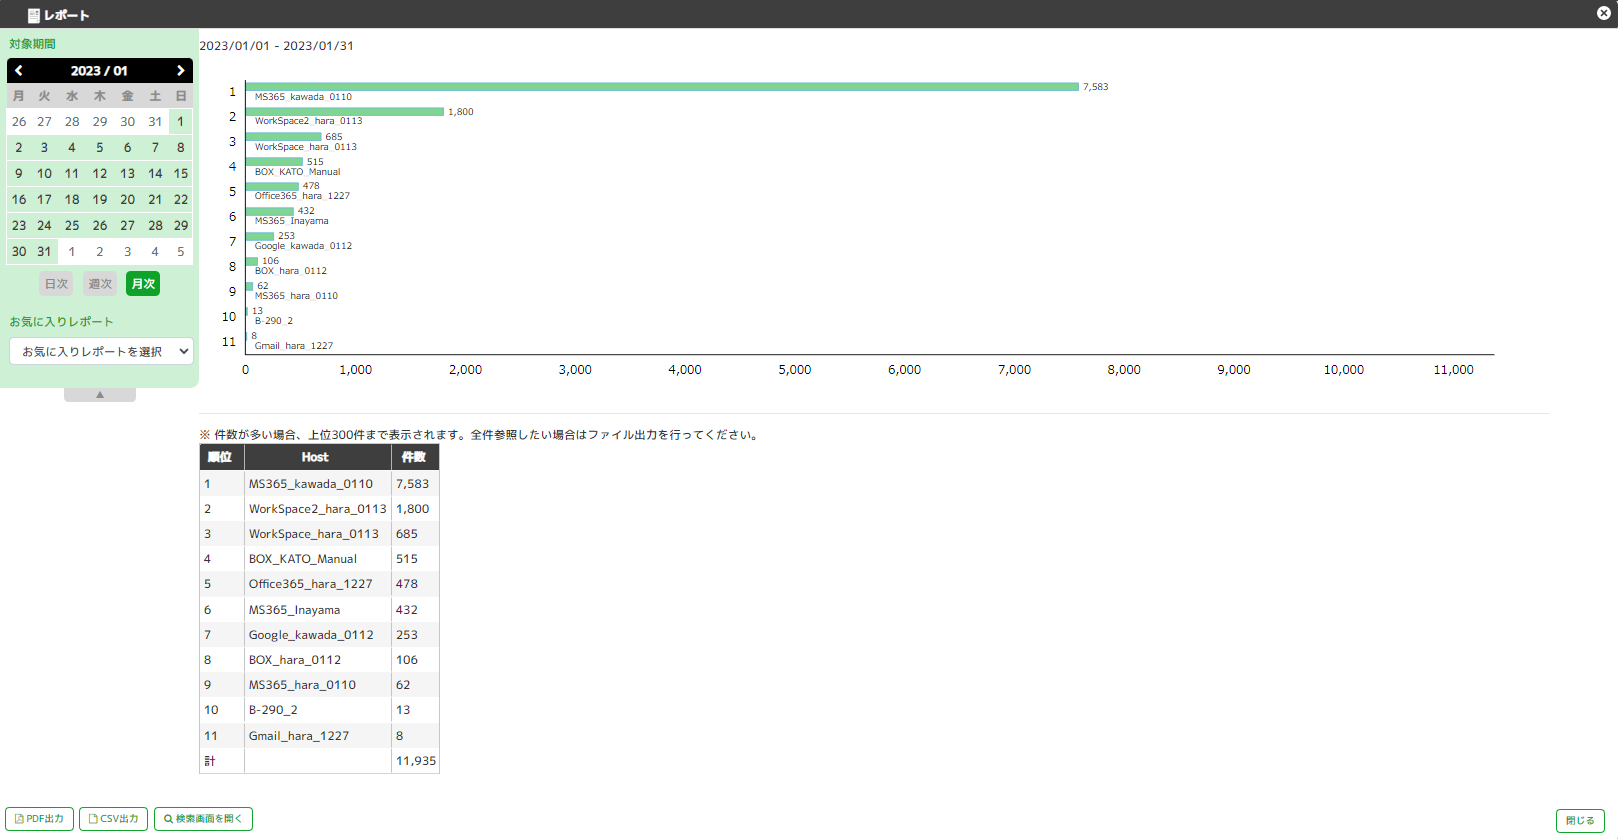Select the 月次 monthly period button
Viewport: 1618px width, 839px height.
pos(143,284)
